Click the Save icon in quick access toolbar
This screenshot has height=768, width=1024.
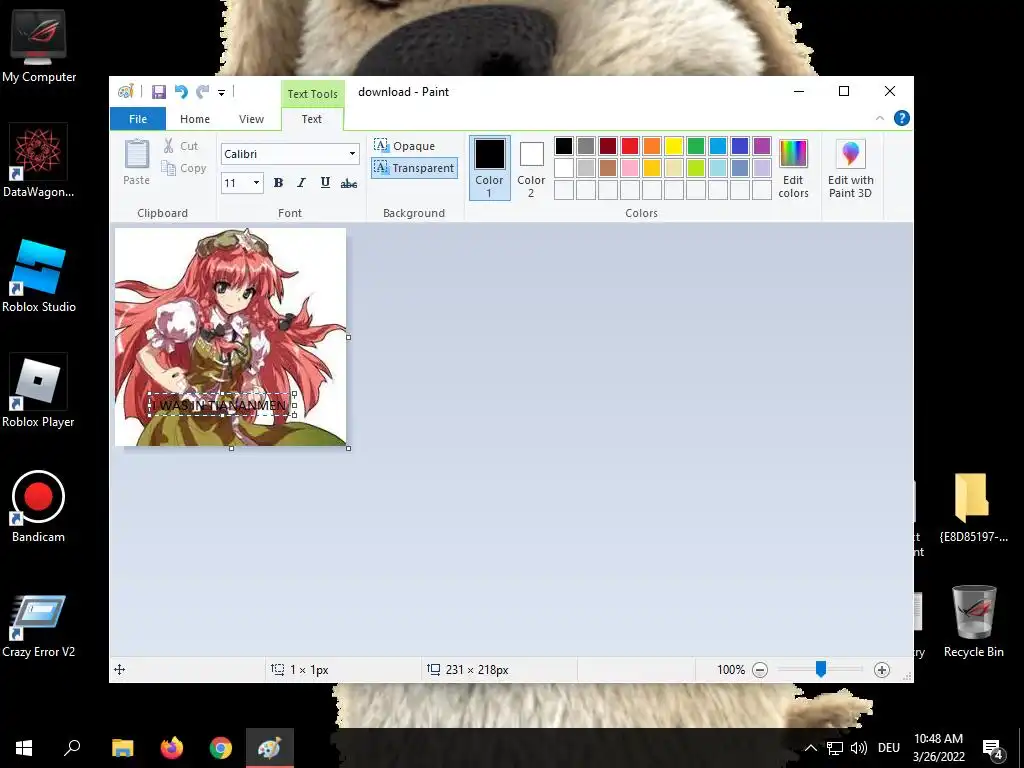159,92
